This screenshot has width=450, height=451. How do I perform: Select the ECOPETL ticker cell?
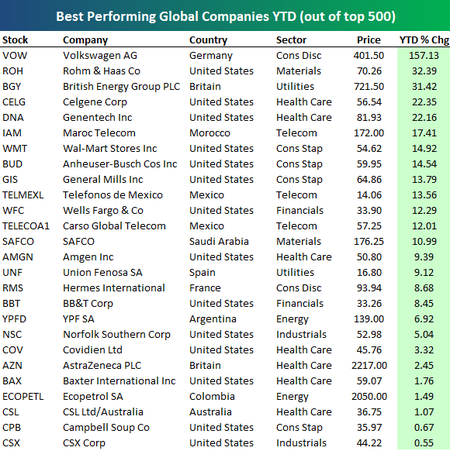pos(23,396)
